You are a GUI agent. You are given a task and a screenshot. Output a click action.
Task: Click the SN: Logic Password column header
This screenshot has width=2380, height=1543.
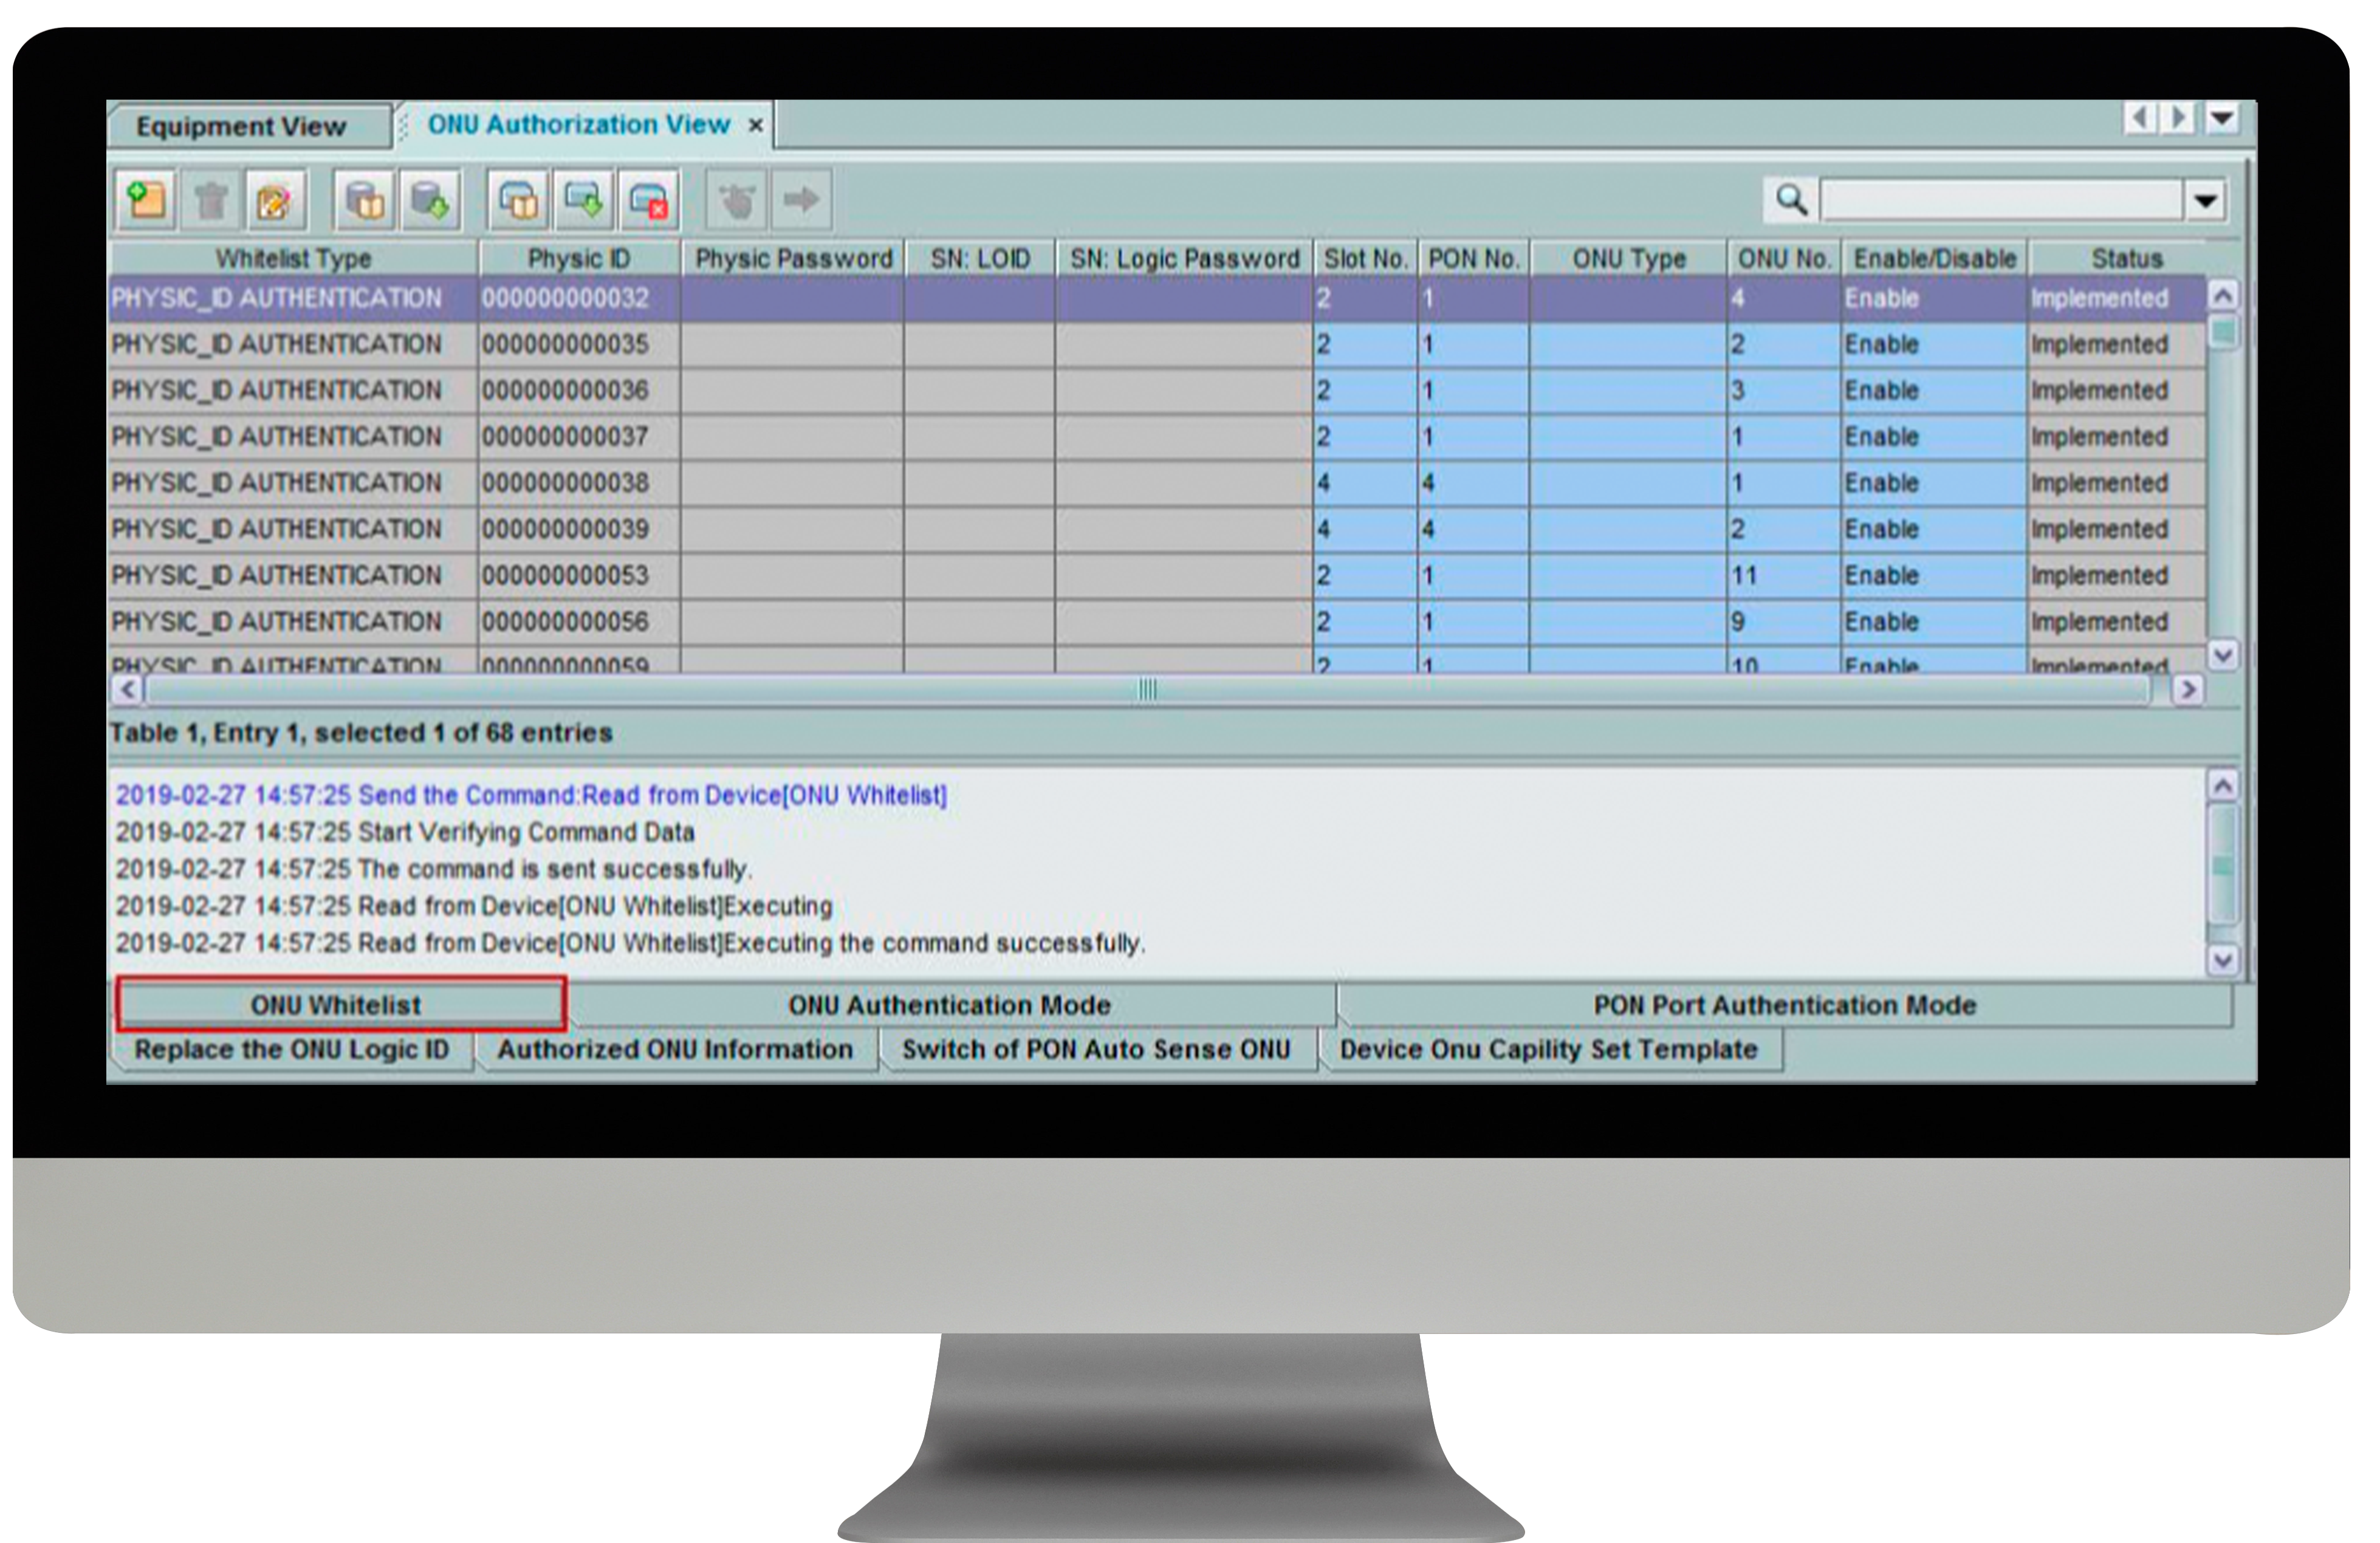[x=1185, y=258]
